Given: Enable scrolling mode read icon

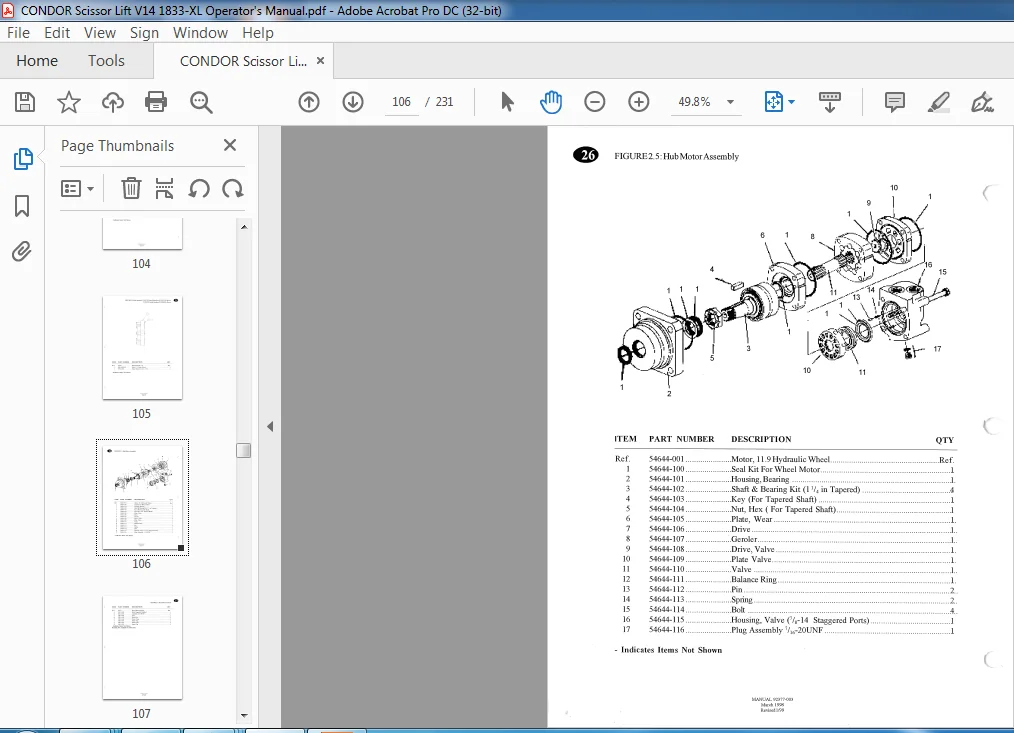Looking at the screenshot, I should click(x=830, y=102).
